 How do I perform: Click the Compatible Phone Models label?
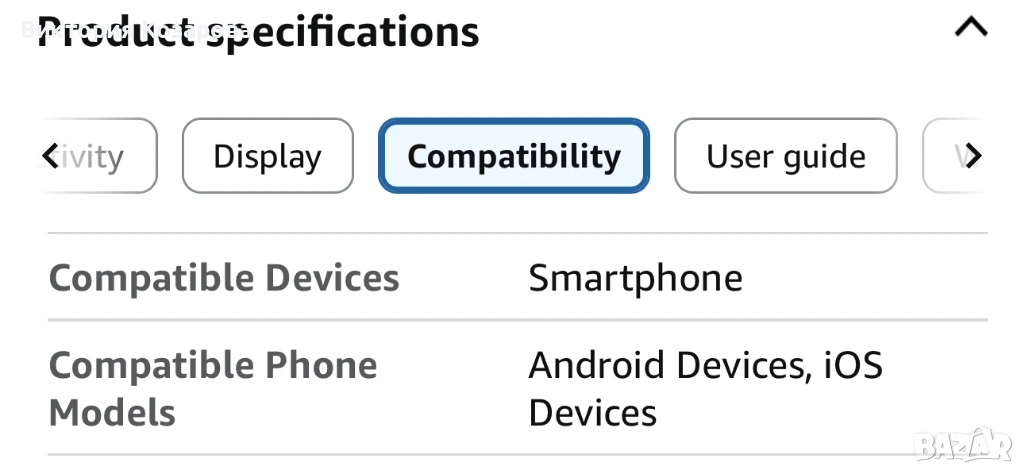point(212,389)
